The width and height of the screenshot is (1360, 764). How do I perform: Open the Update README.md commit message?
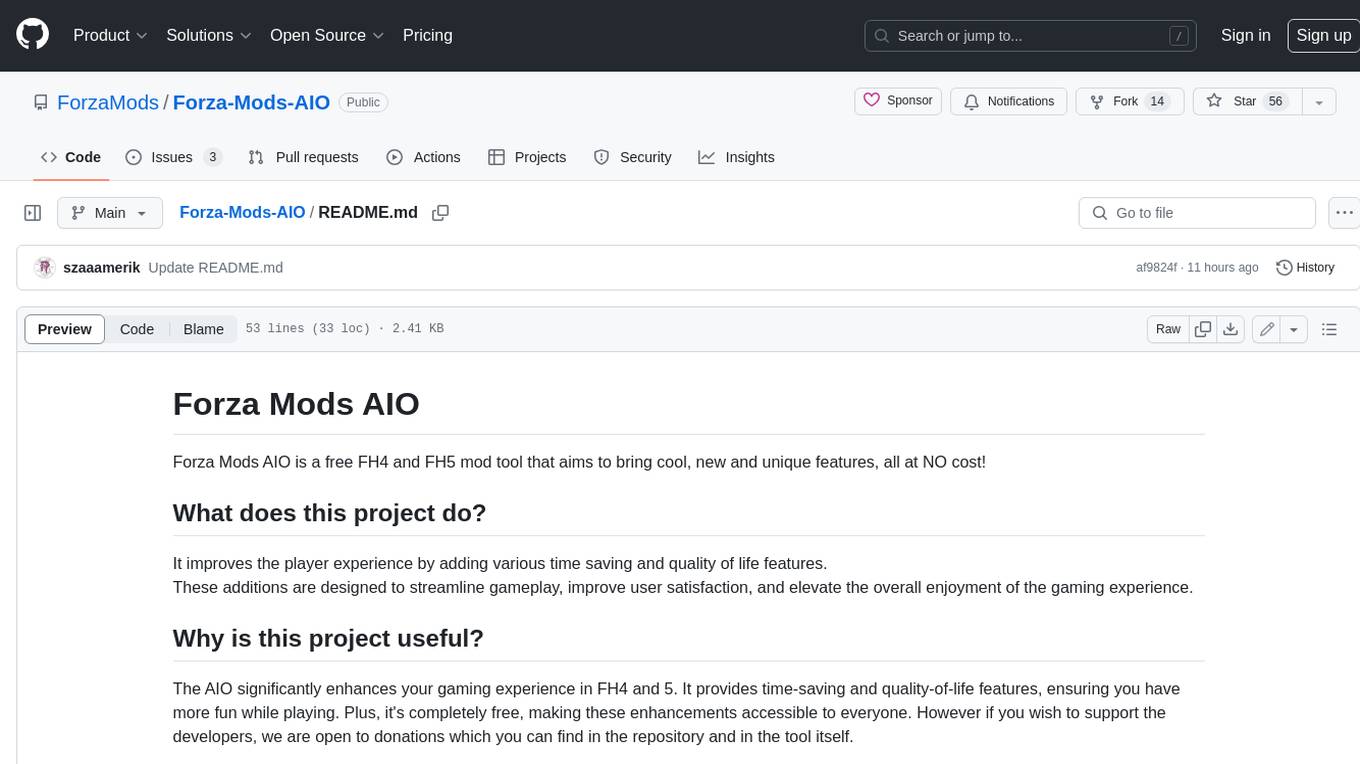click(x=215, y=267)
